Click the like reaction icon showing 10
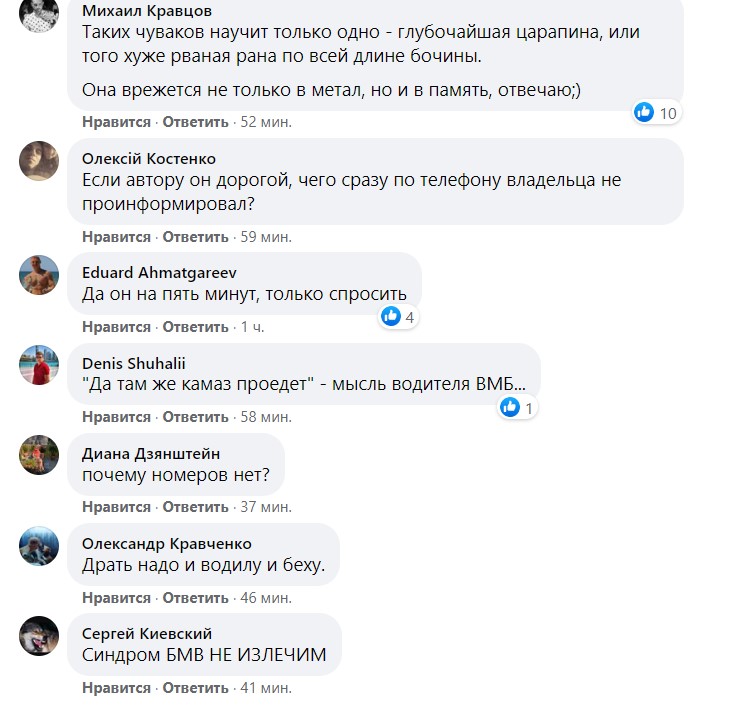The image size is (732, 705). pyautogui.click(x=645, y=113)
